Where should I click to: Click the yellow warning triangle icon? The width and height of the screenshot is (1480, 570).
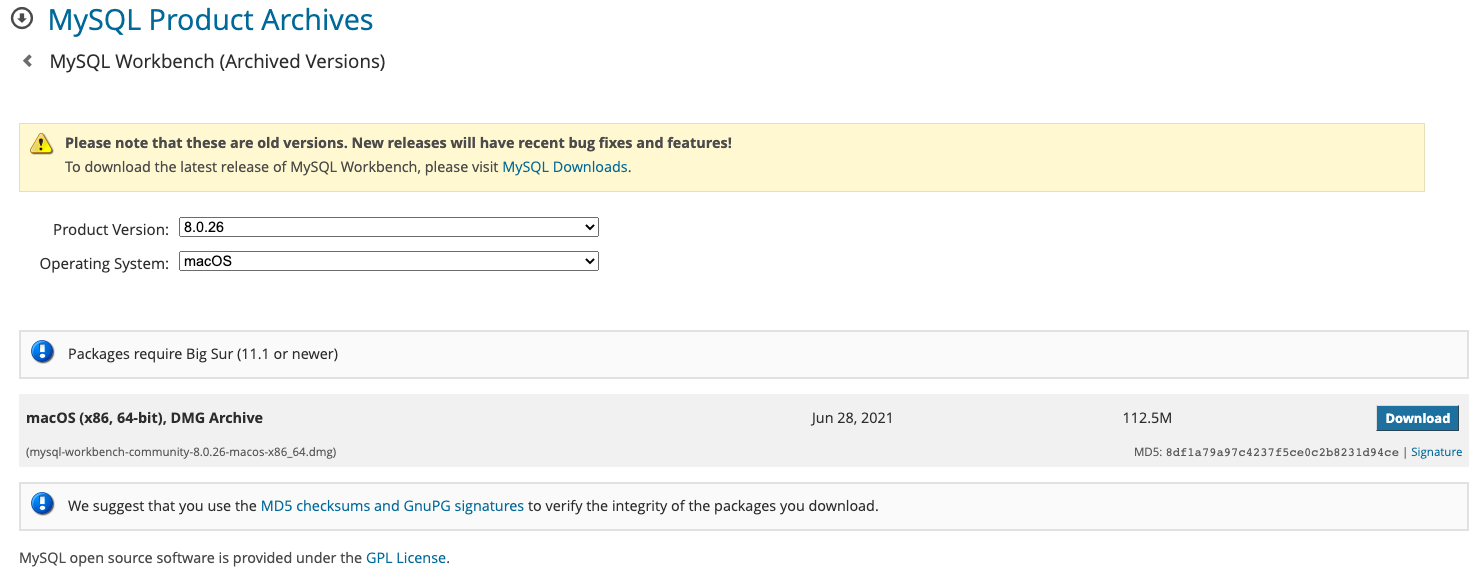tap(41, 143)
